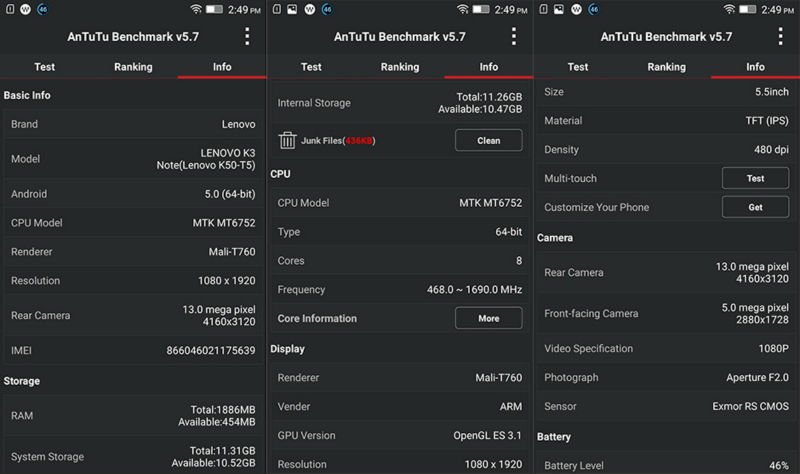This screenshot has width=800, height=474.
Task: Tap the blue 46 notification icon on left screen
Action: (43, 9)
